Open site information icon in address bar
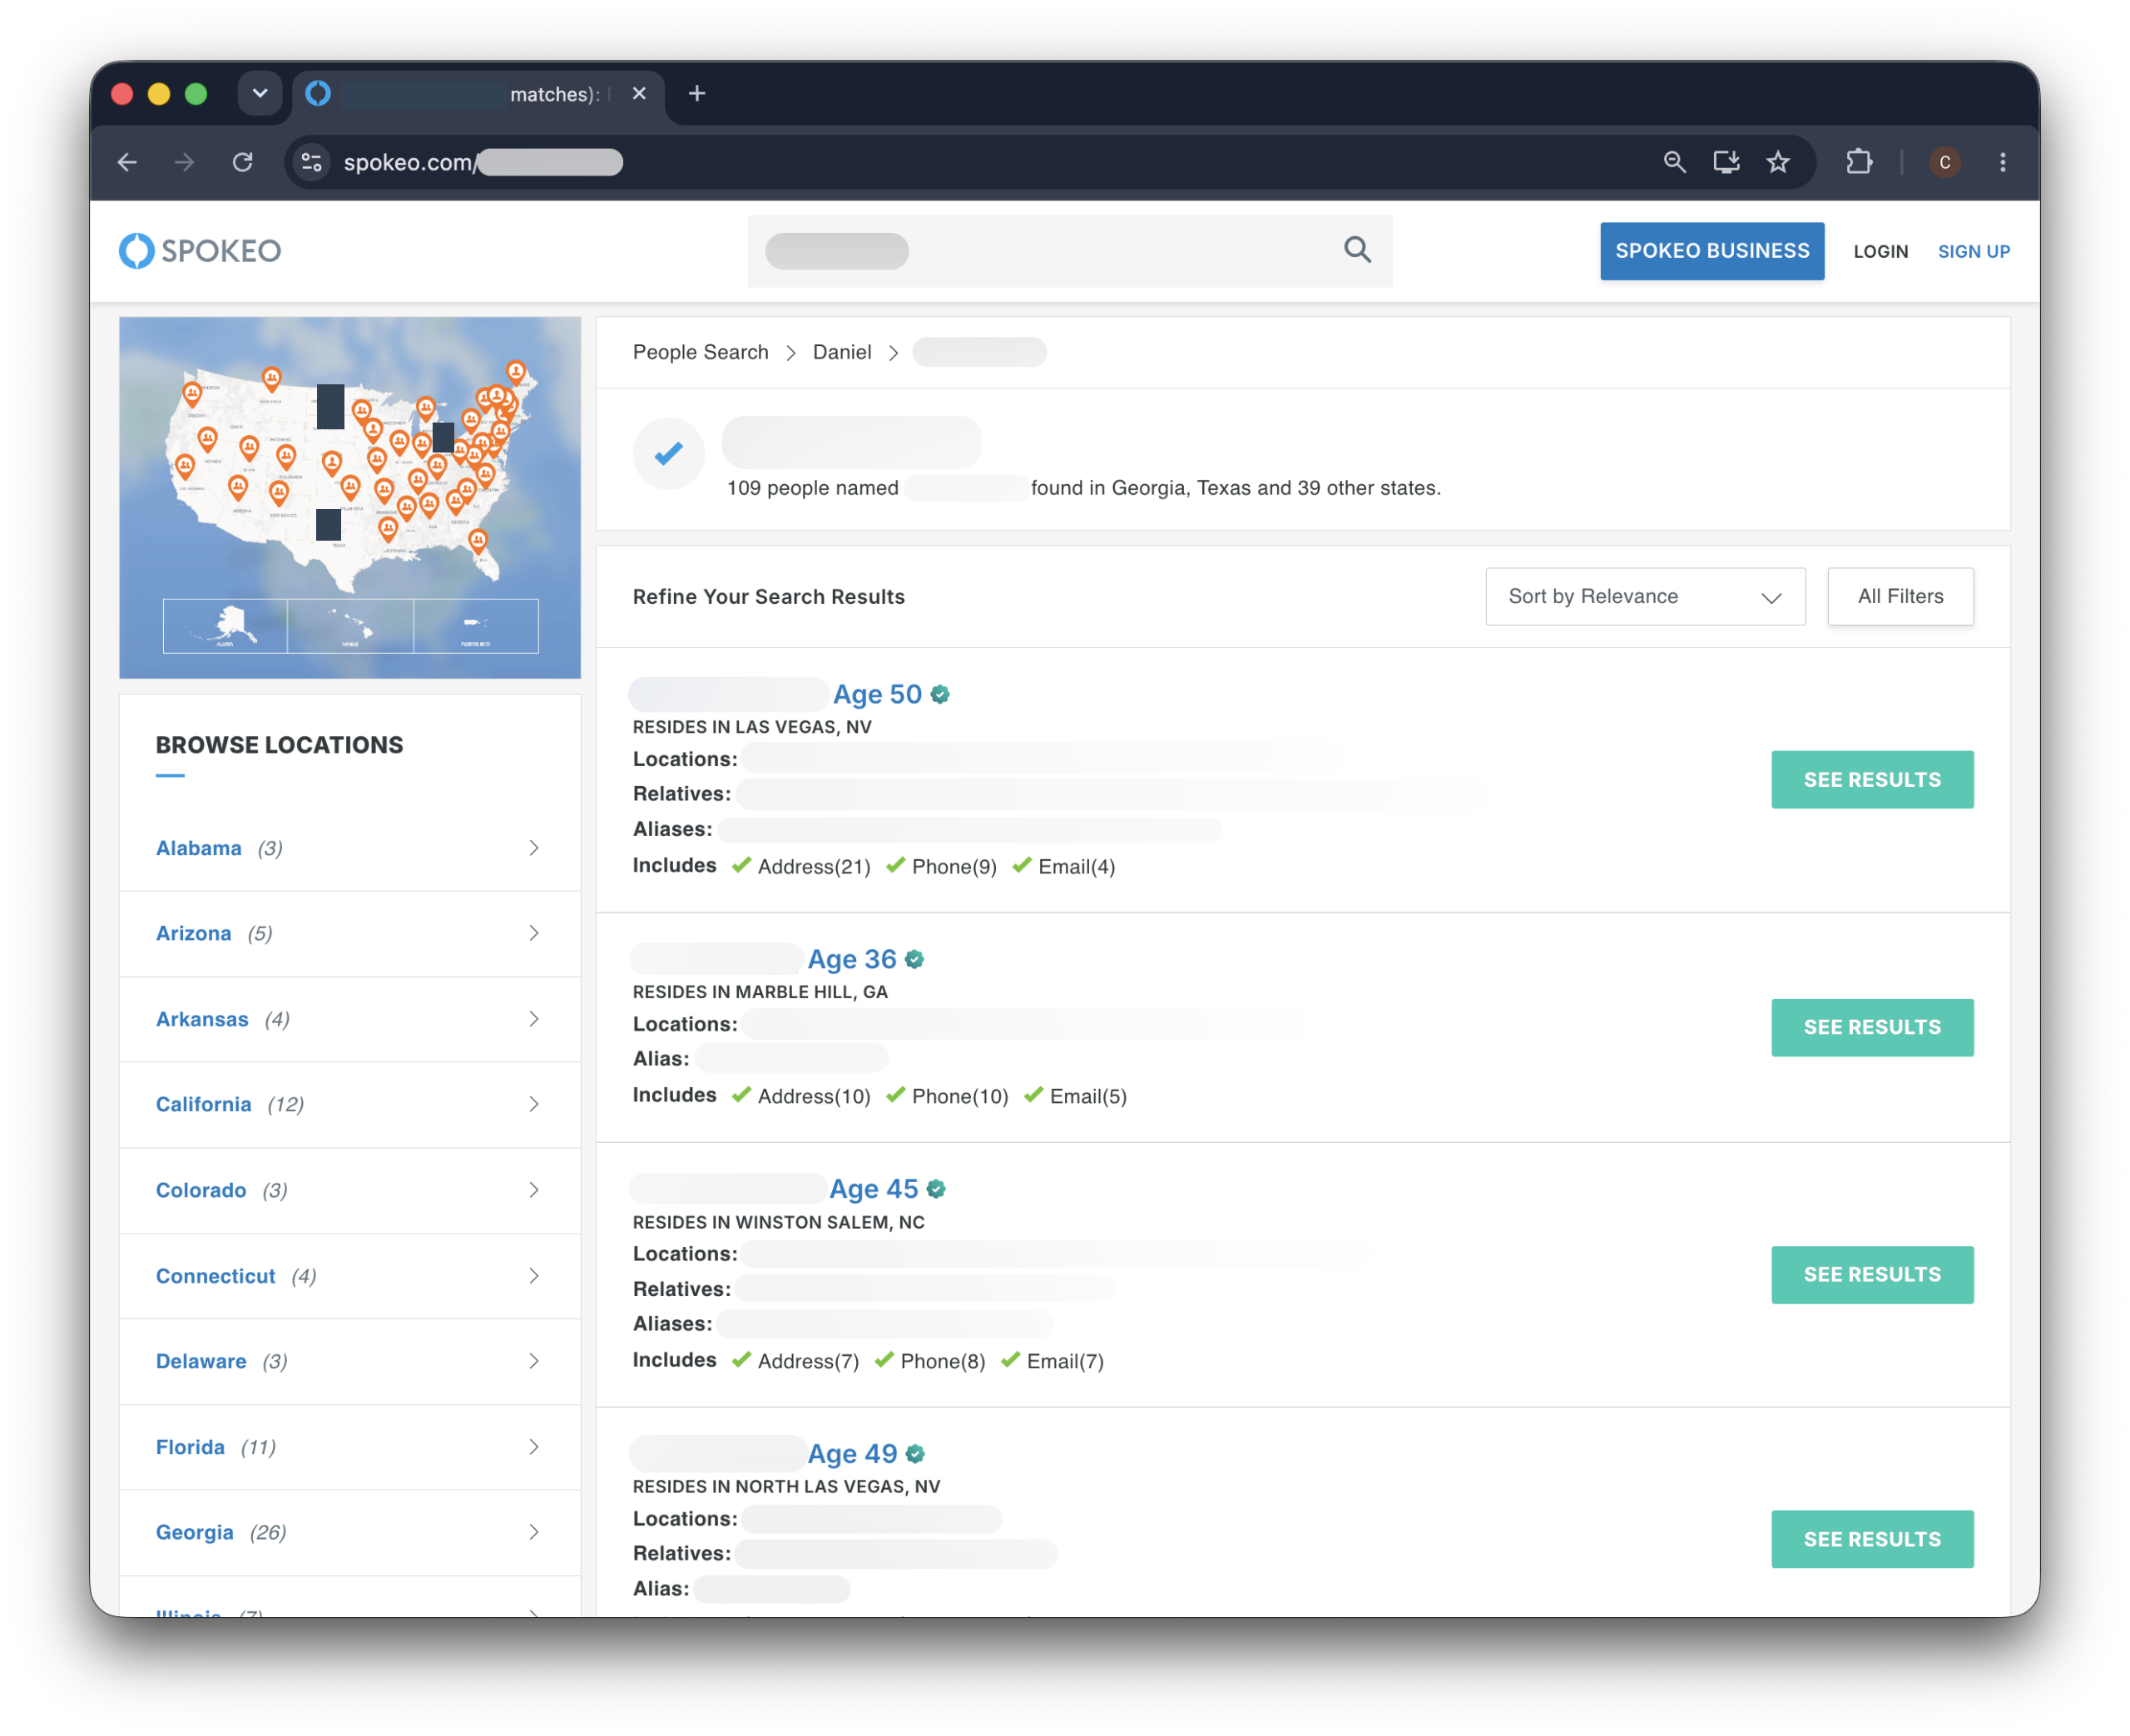2130x1736 pixels. 312,162
